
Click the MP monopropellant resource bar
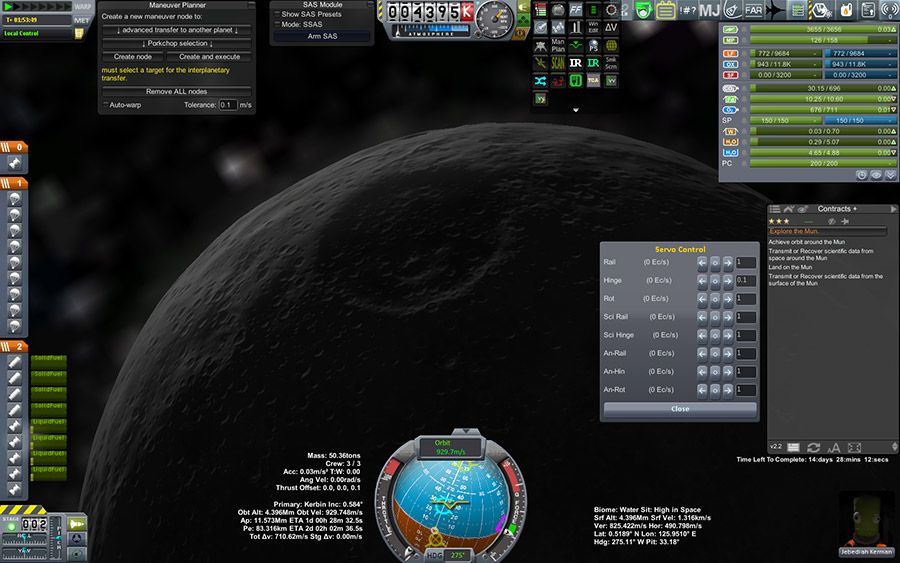(x=822, y=40)
